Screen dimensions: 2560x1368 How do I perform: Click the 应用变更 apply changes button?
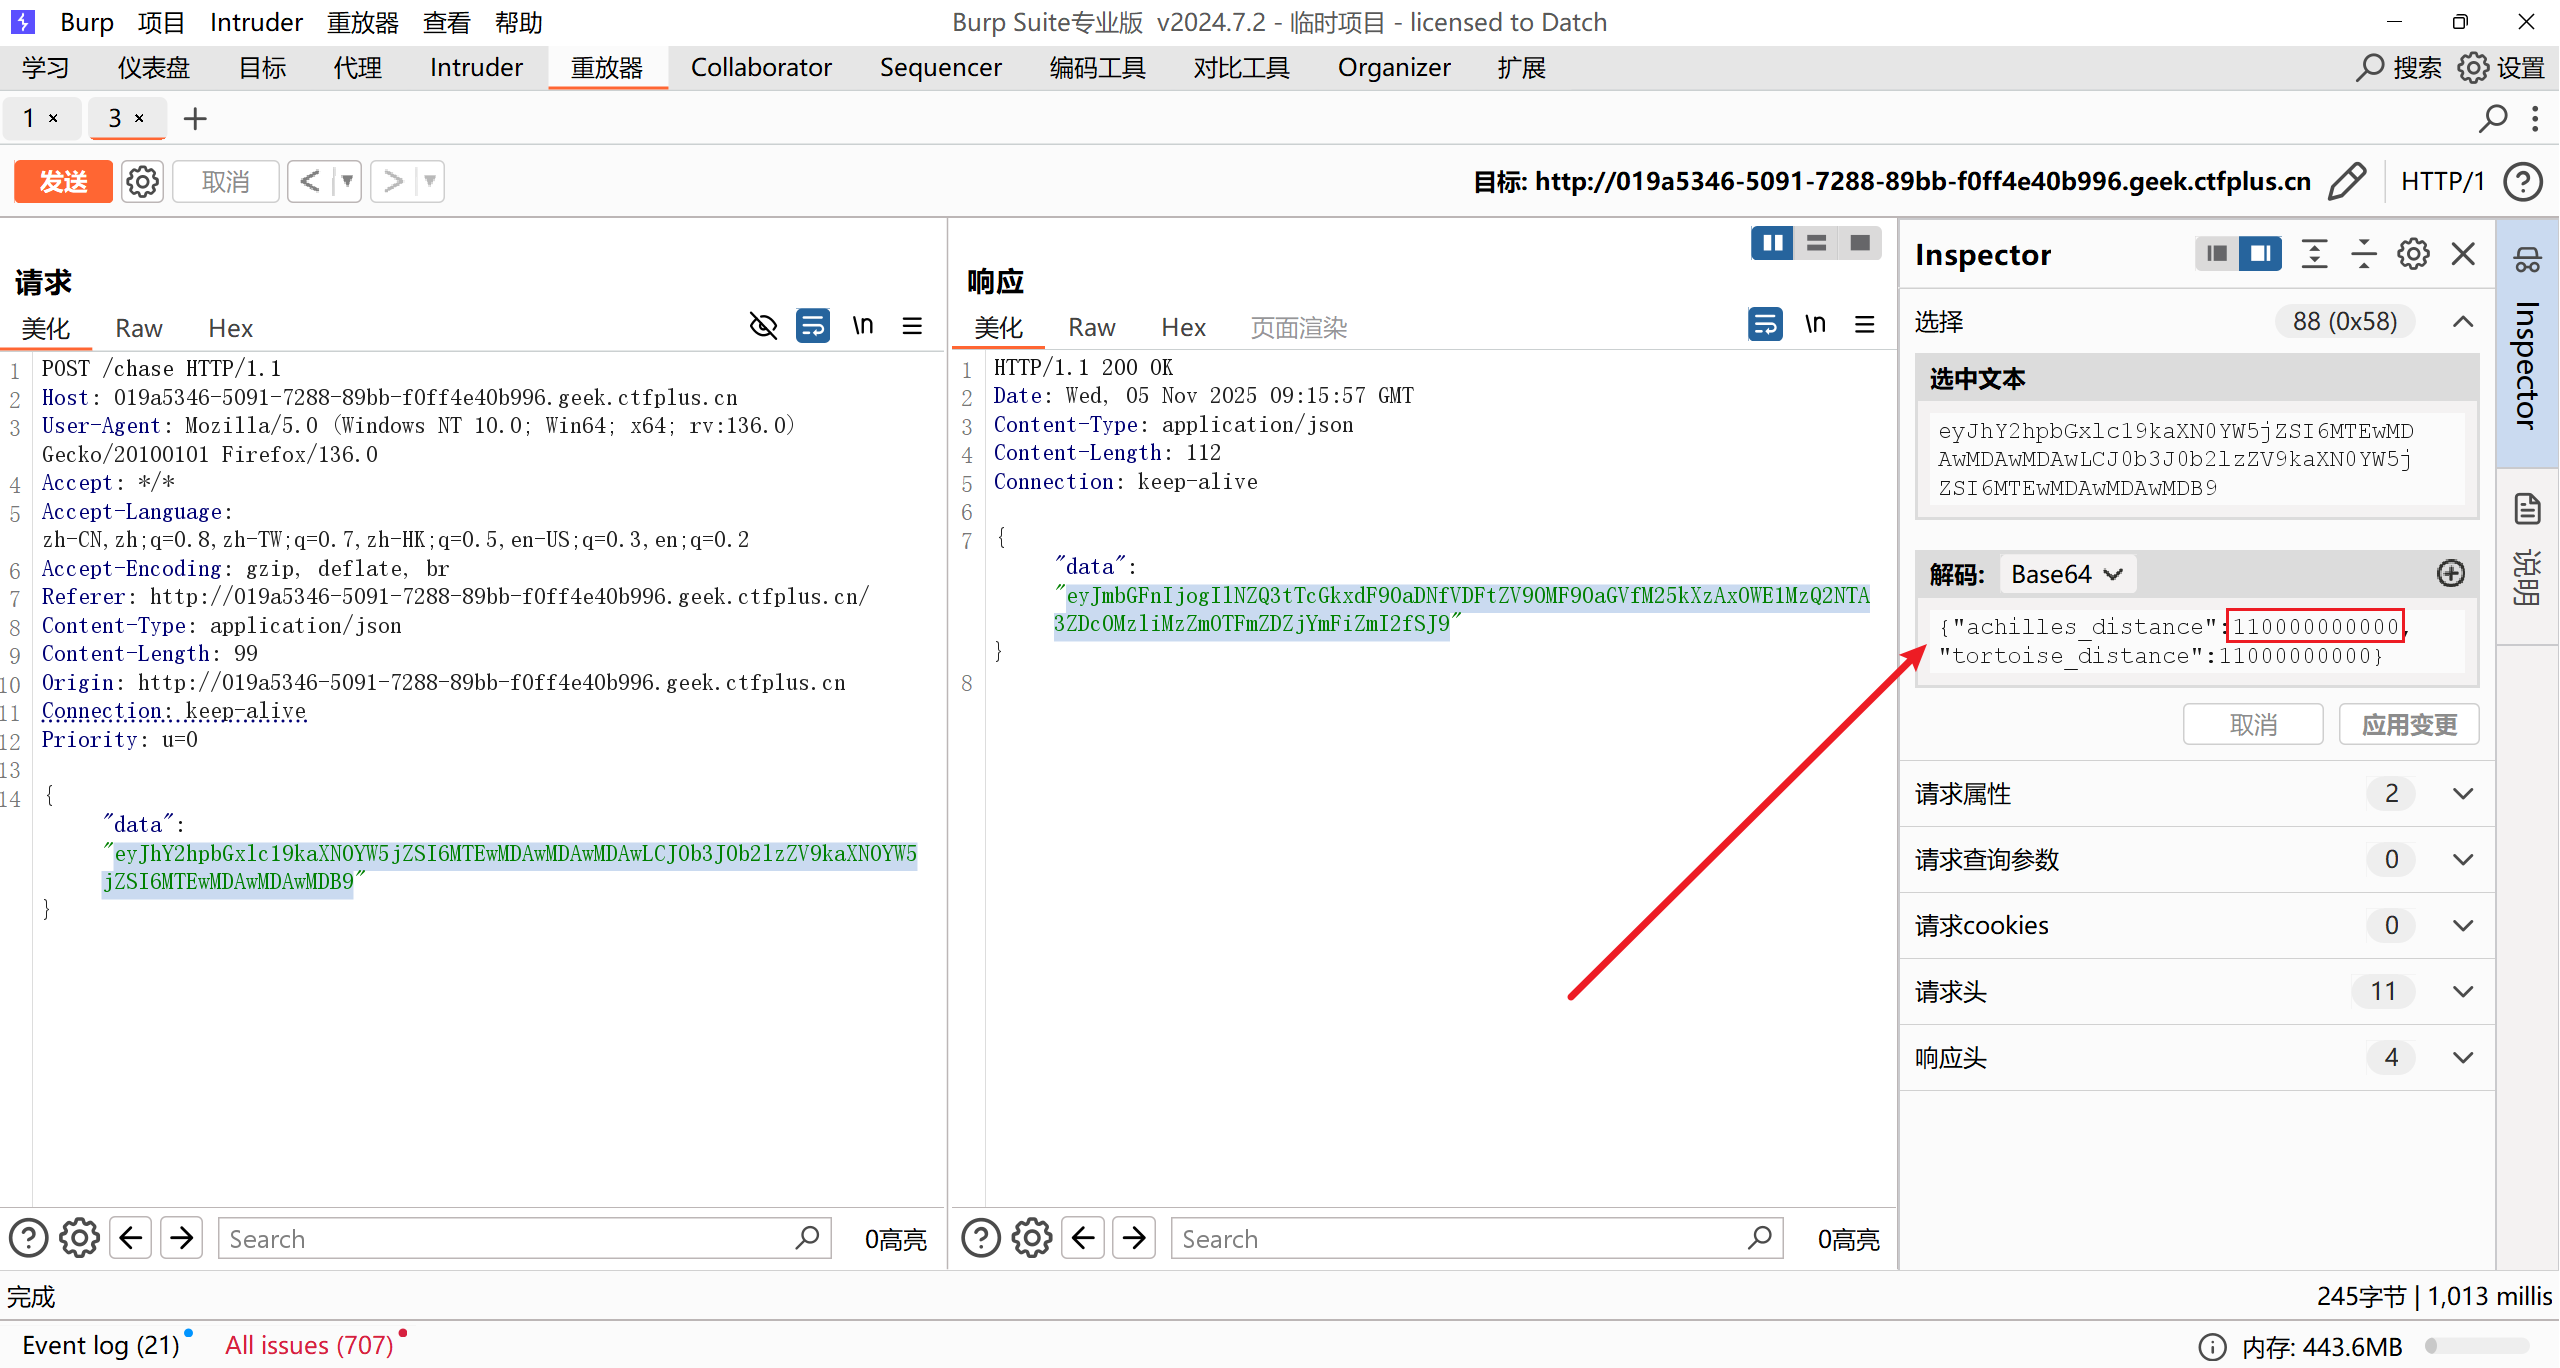2408,724
